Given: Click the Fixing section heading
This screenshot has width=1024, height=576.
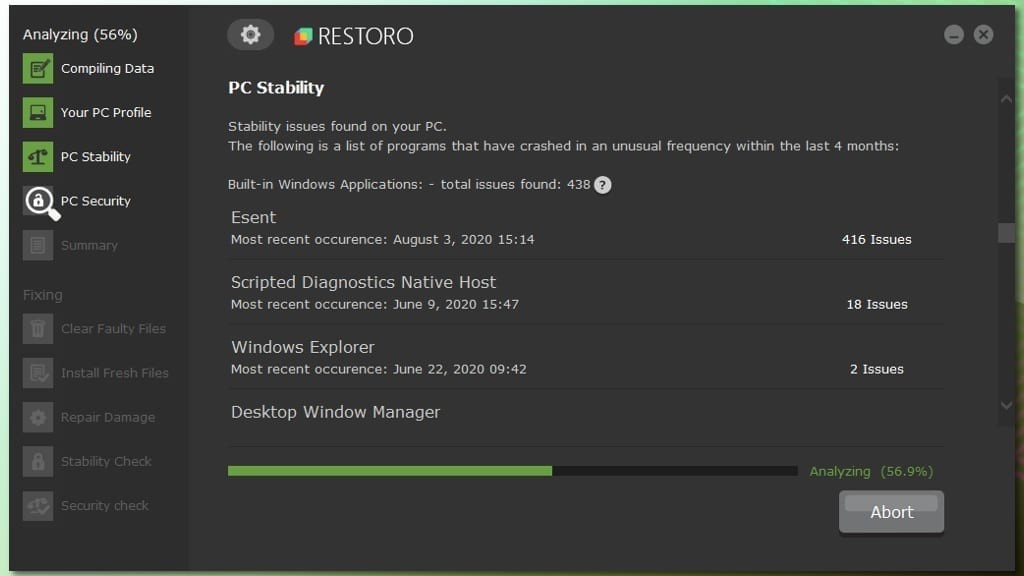Looking at the screenshot, I should pyautogui.click(x=42, y=295).
